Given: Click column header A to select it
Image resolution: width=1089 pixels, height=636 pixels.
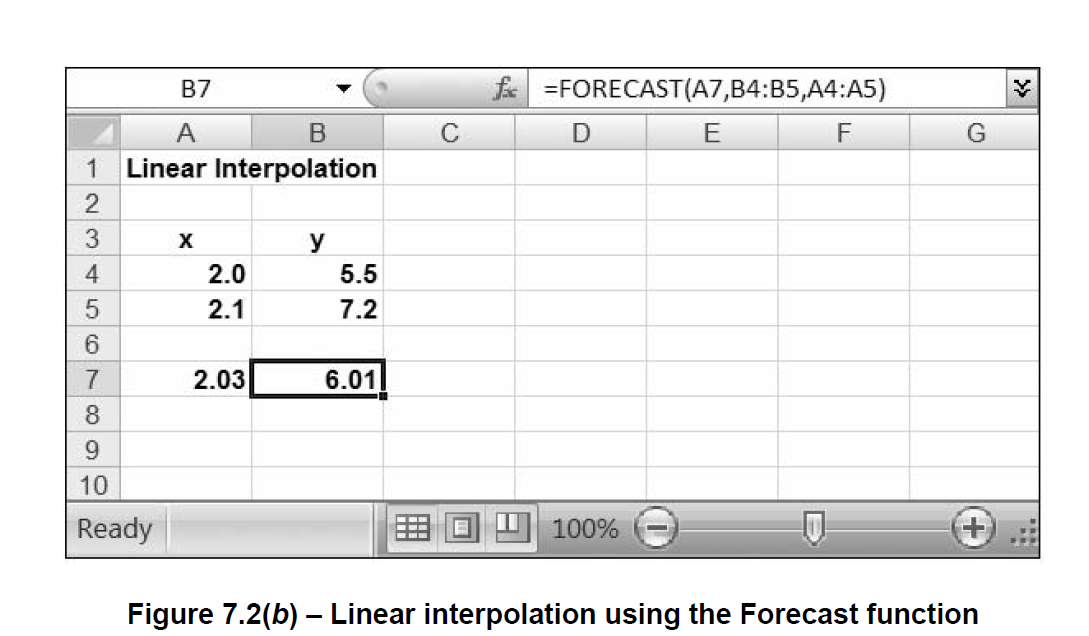Looking at the screenshot, I should [x=186, y=131].
